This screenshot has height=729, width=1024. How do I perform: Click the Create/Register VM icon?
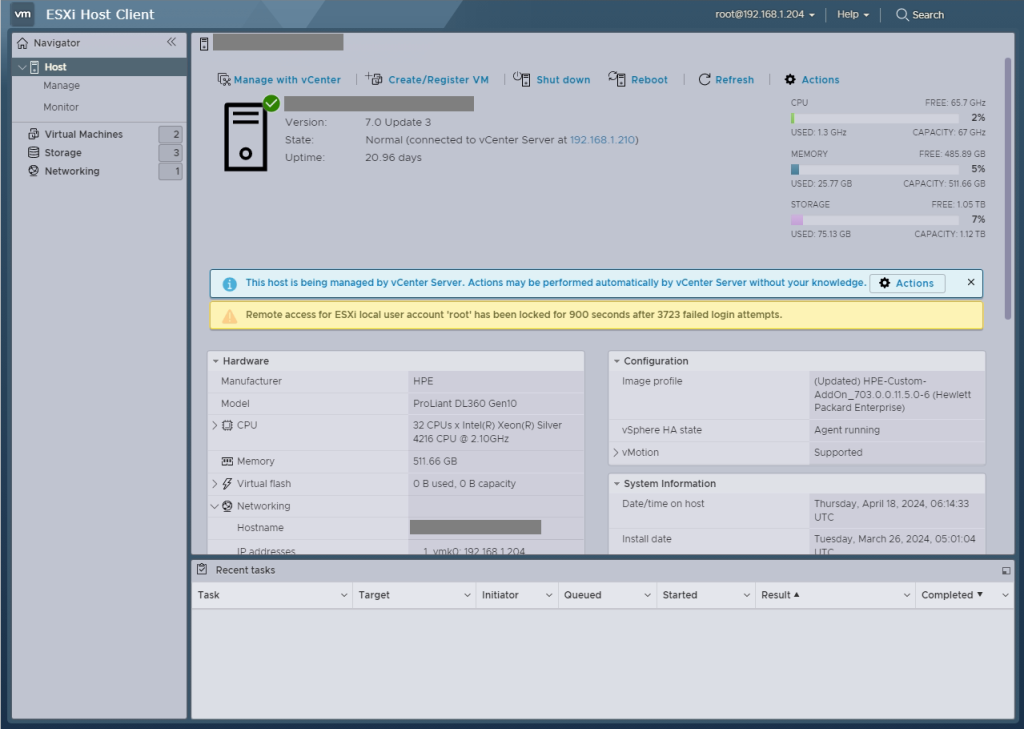tap(374, 78)
